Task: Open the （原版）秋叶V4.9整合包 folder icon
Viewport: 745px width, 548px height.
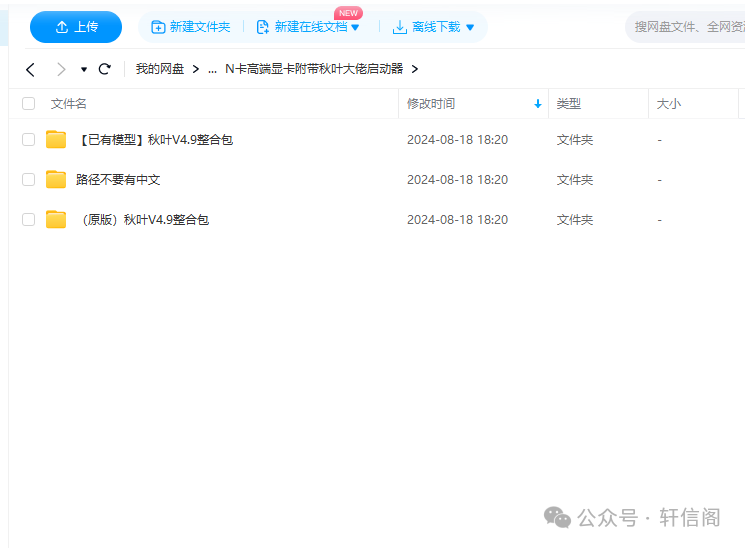Action: tap(56, 220)
